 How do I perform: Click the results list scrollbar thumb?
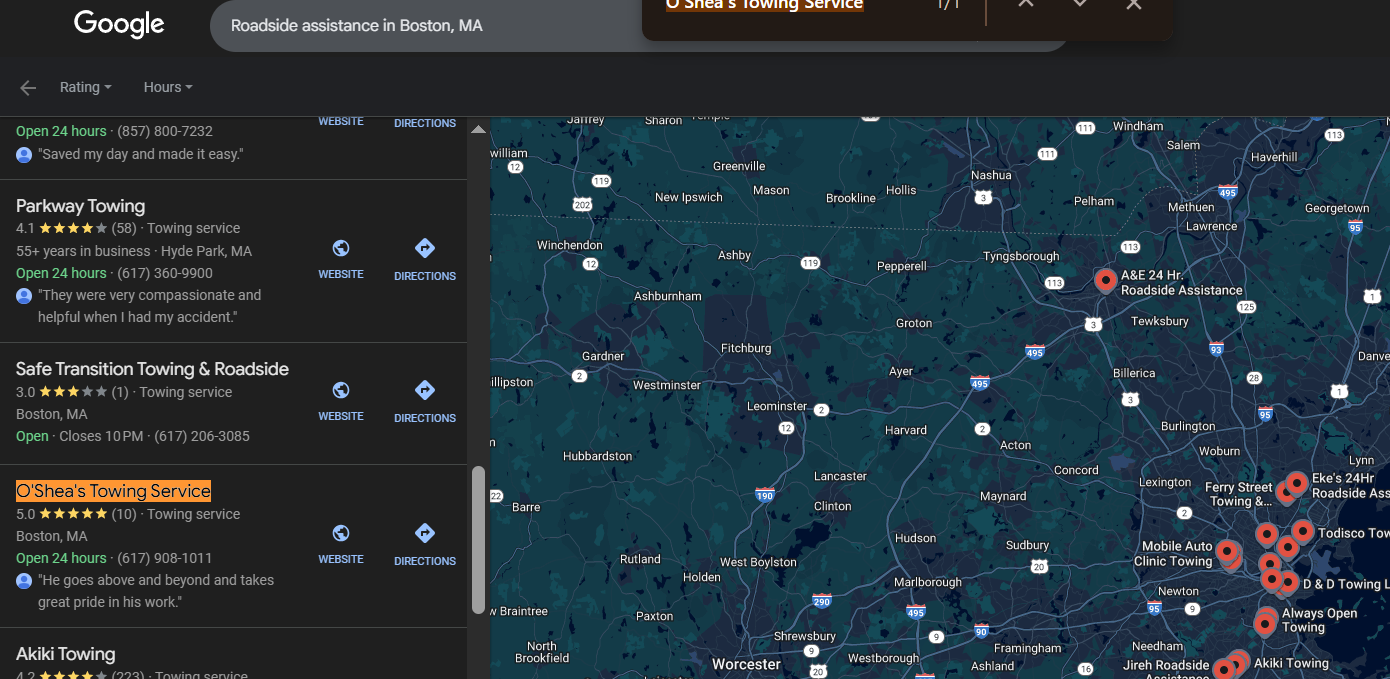(478, 539)
